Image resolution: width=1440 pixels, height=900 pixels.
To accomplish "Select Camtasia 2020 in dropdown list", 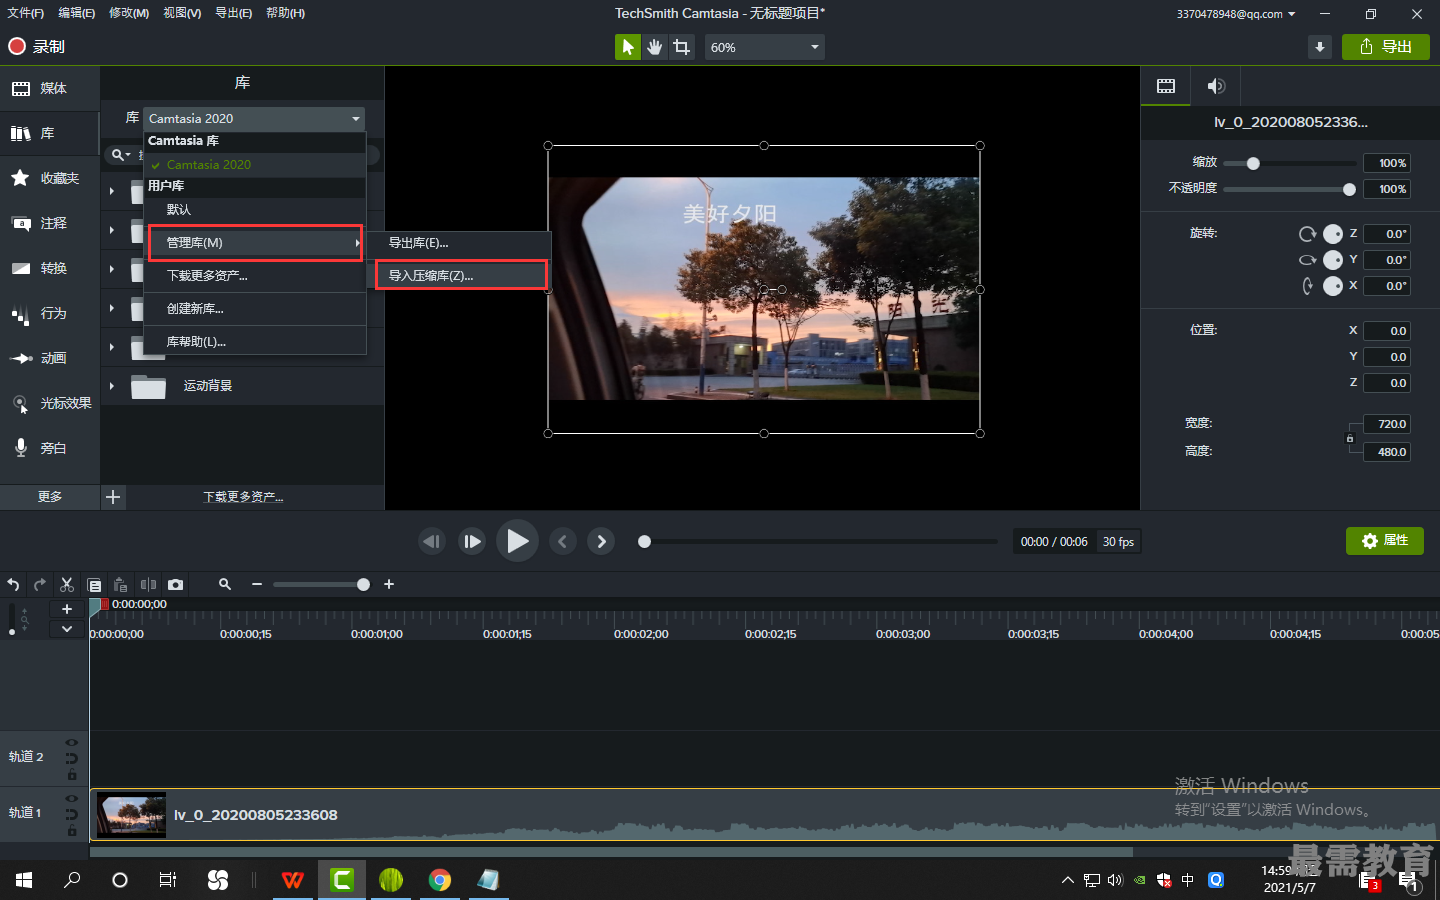I will point(255,165).
